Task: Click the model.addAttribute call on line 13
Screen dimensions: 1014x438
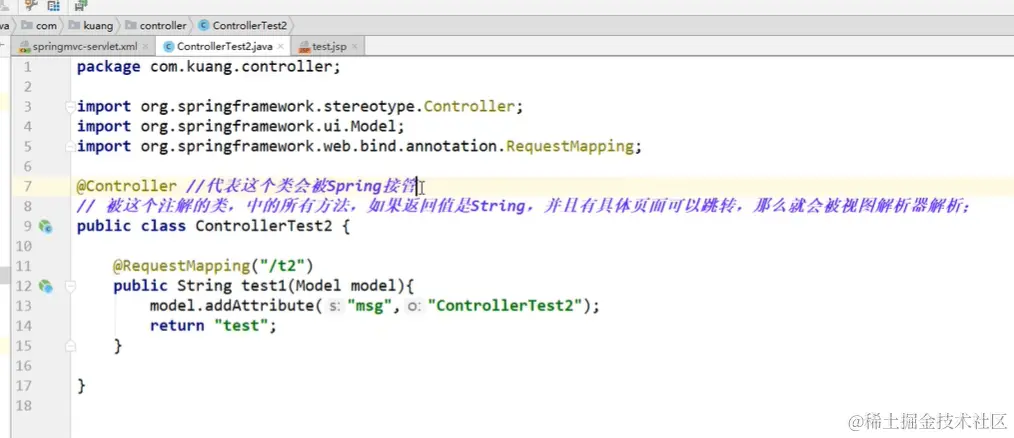Action: 375,305
